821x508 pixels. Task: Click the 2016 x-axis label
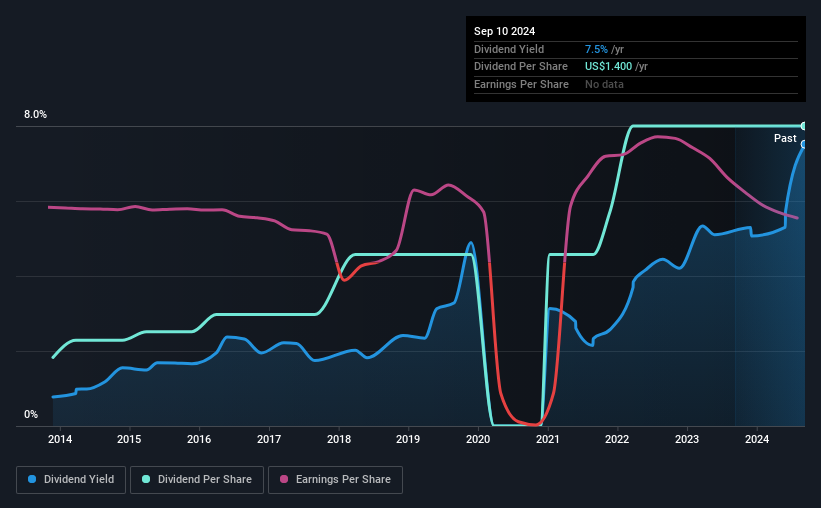199,439
